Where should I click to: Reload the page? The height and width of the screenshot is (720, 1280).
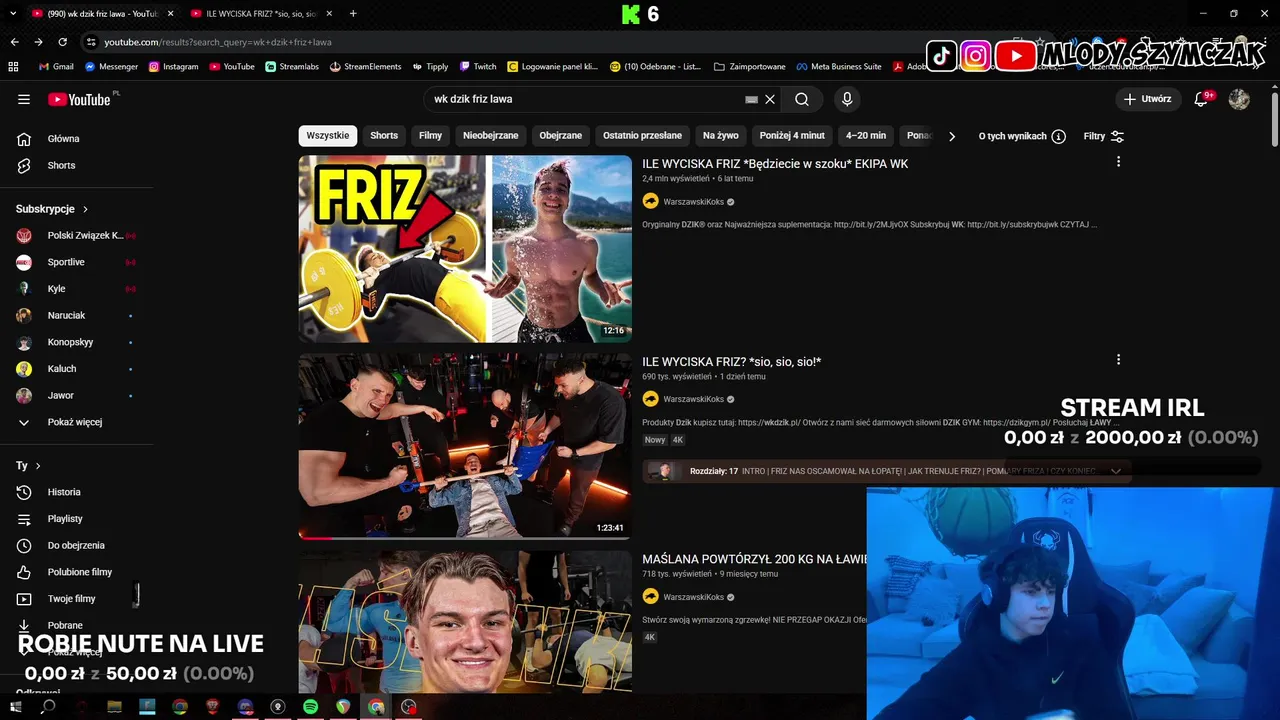(x=62, y=42)
